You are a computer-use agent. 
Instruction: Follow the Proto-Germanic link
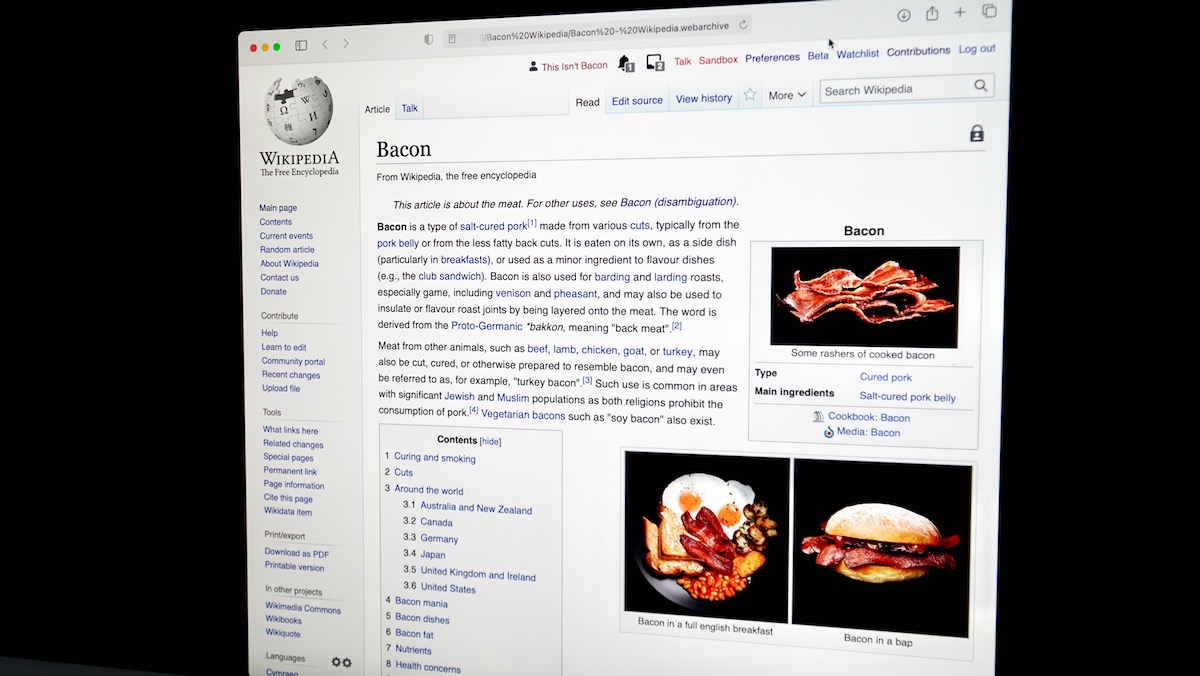point(486,327)
